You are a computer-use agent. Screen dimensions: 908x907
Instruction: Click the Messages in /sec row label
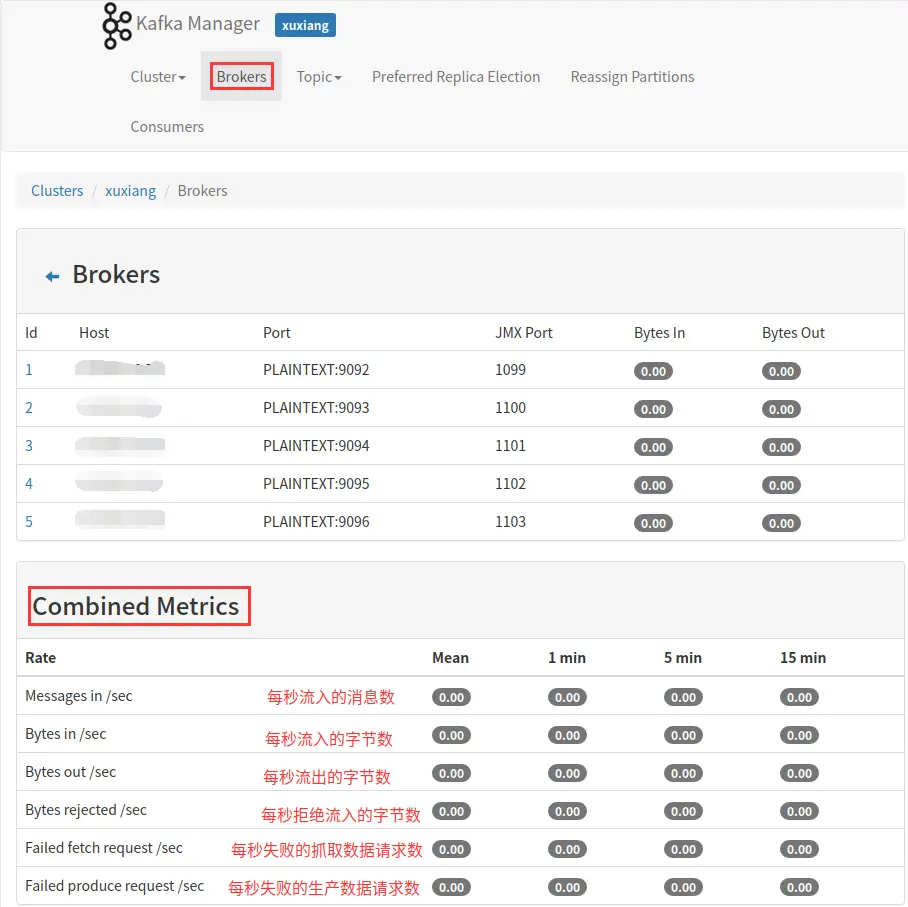pos(79,696)
